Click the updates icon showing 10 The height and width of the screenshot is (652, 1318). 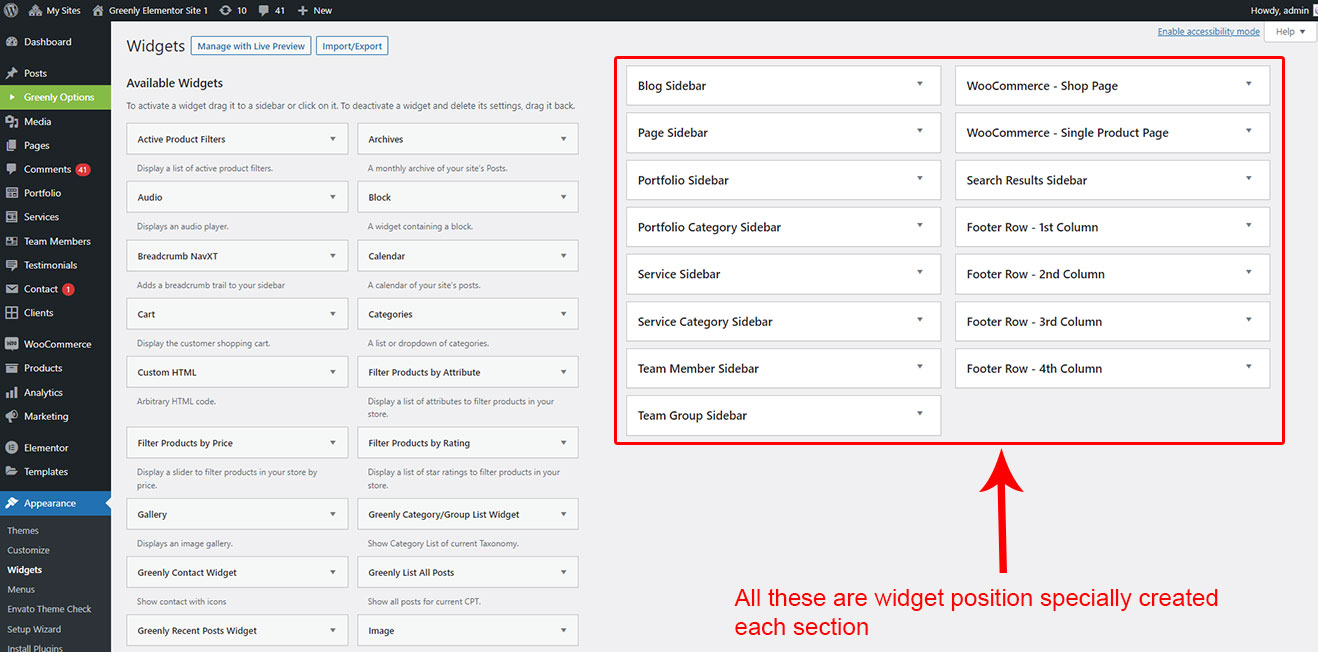pos(226,10)
